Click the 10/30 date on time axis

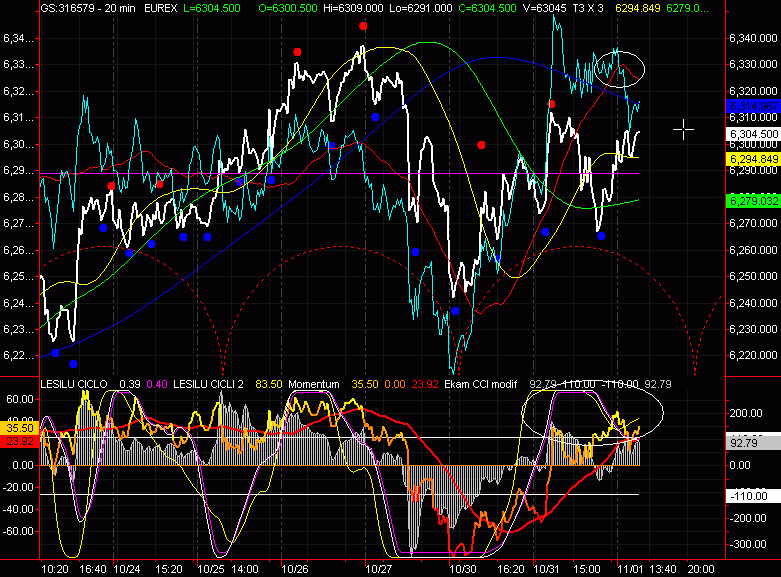(462, 567)
